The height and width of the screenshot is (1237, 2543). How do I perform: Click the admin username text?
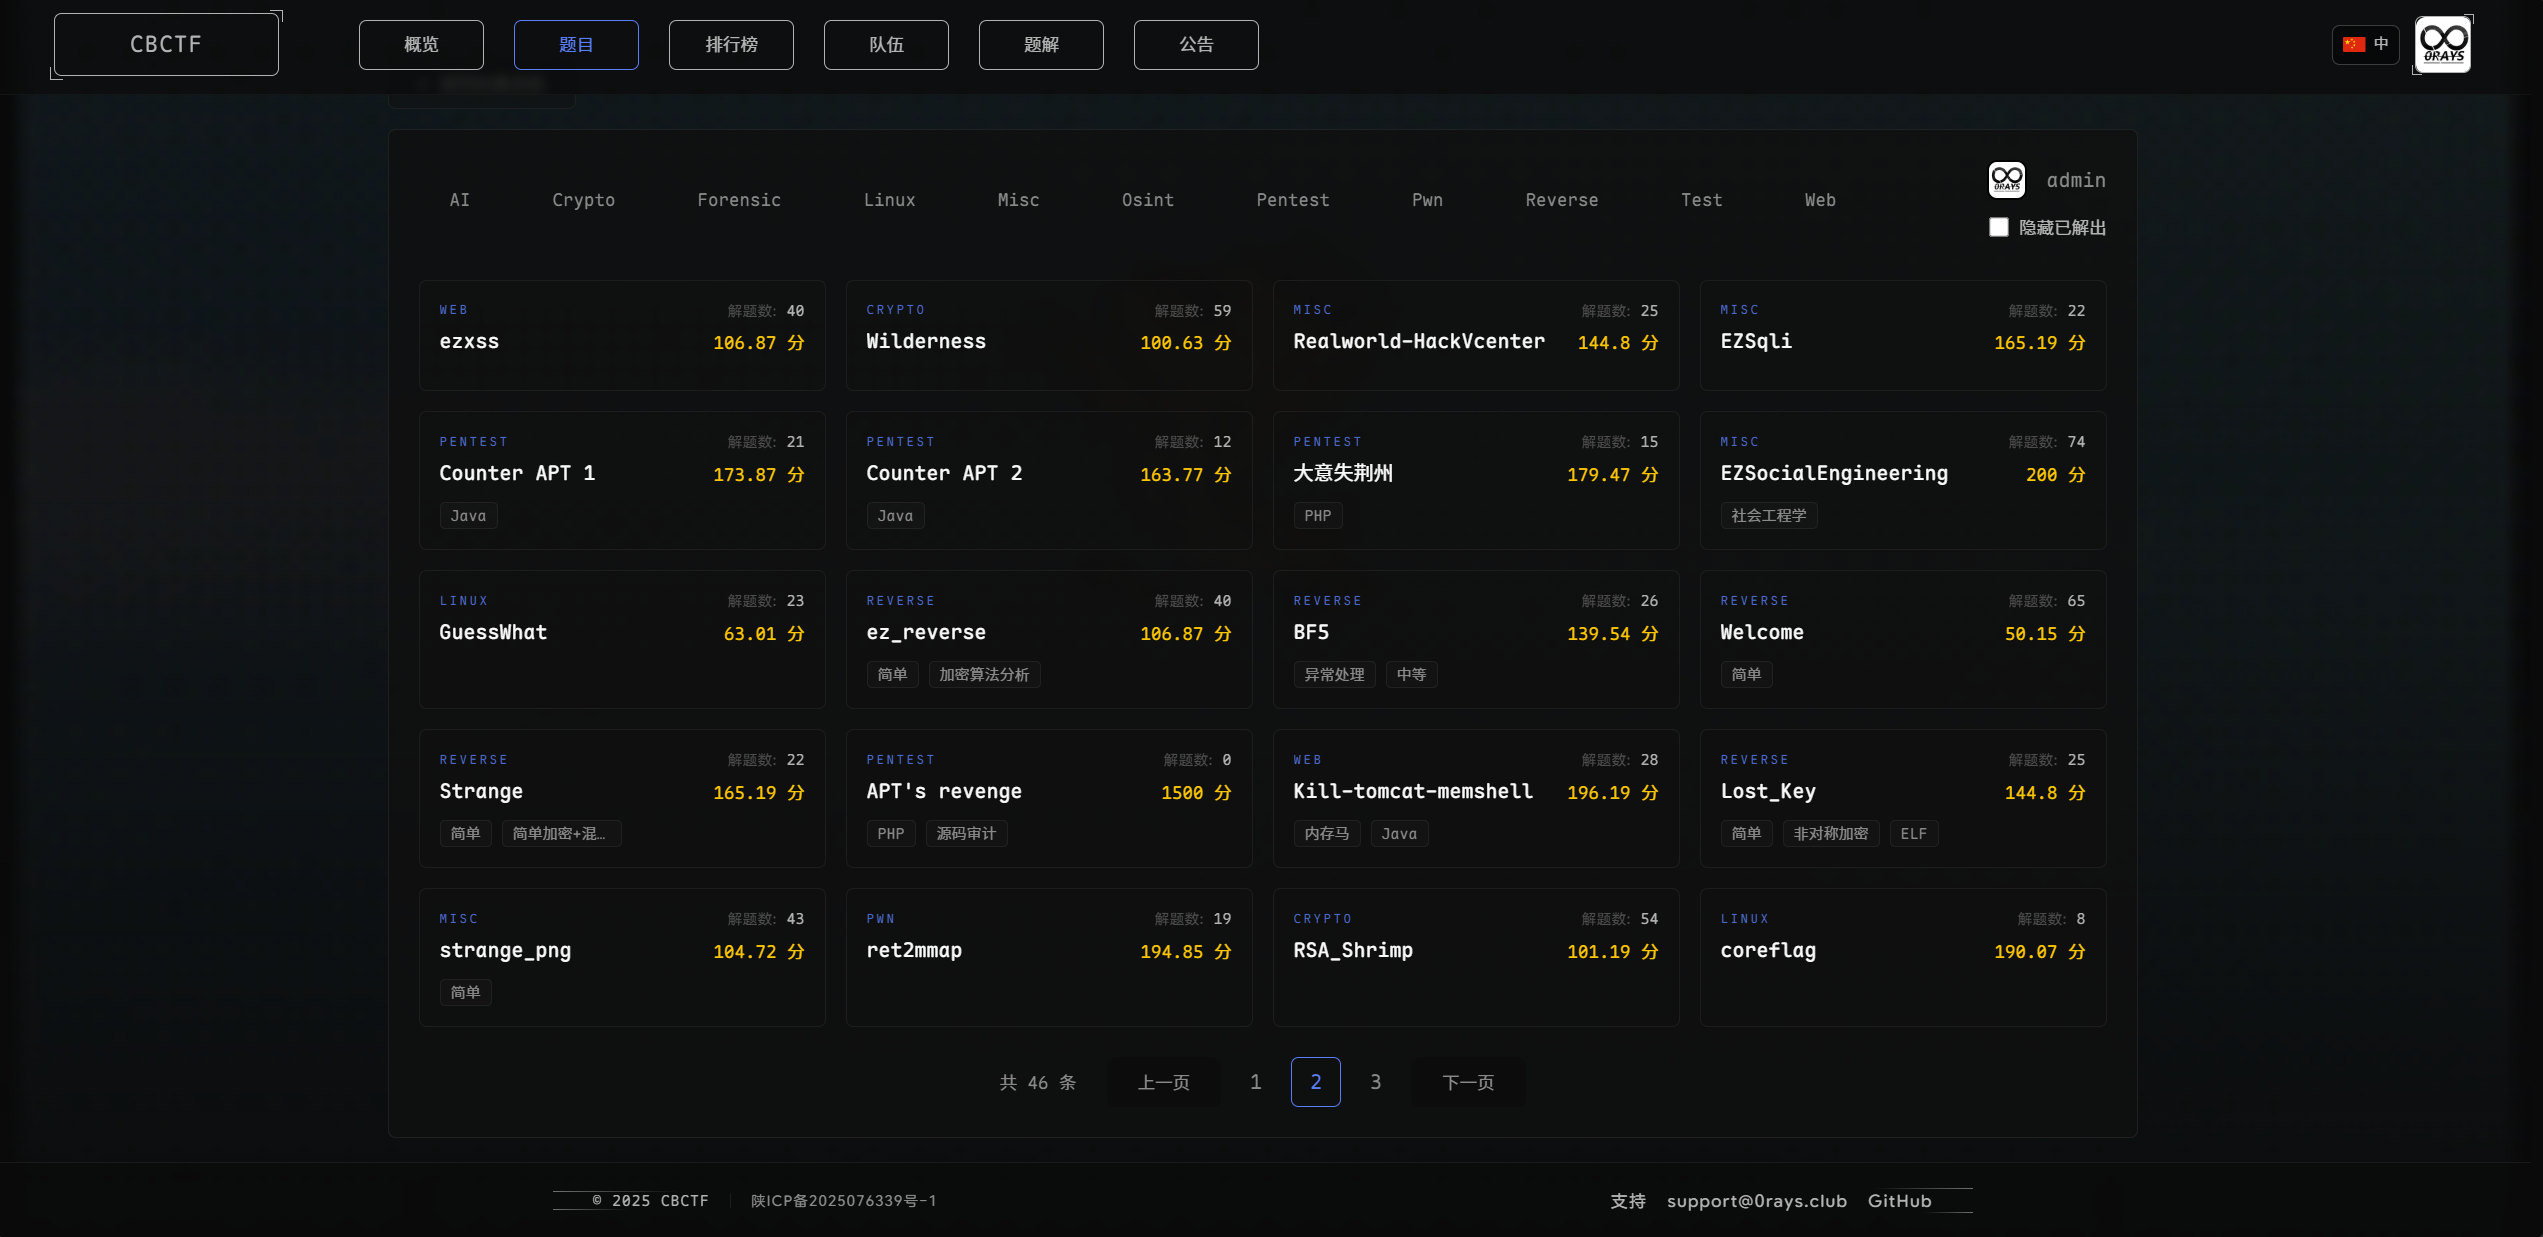tap(2076, 180)
